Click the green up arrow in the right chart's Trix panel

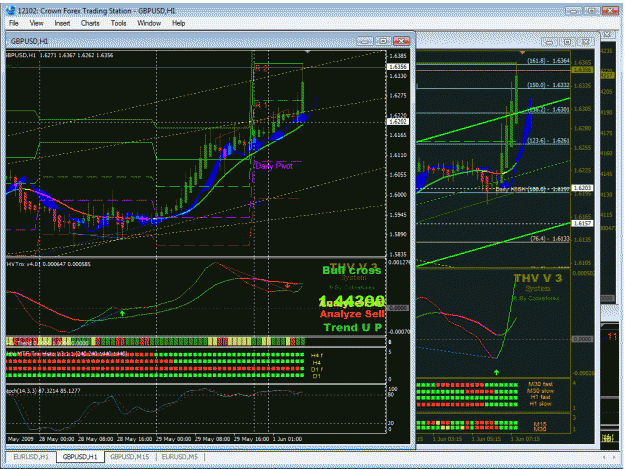pos(496,372)
